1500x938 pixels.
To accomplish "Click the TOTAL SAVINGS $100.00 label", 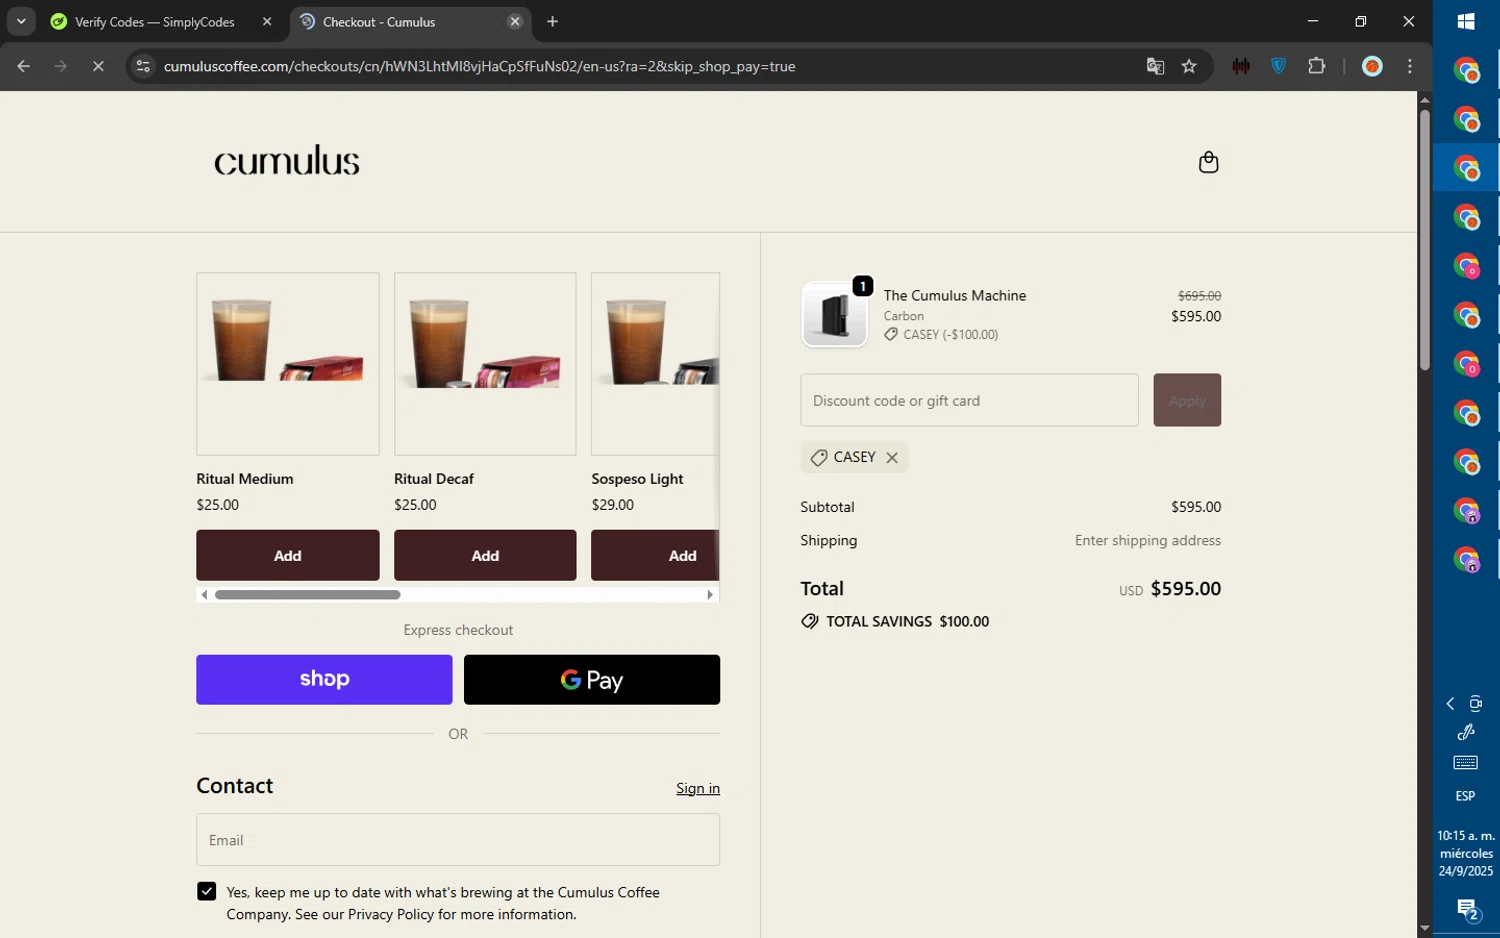I will pos(907,621).
